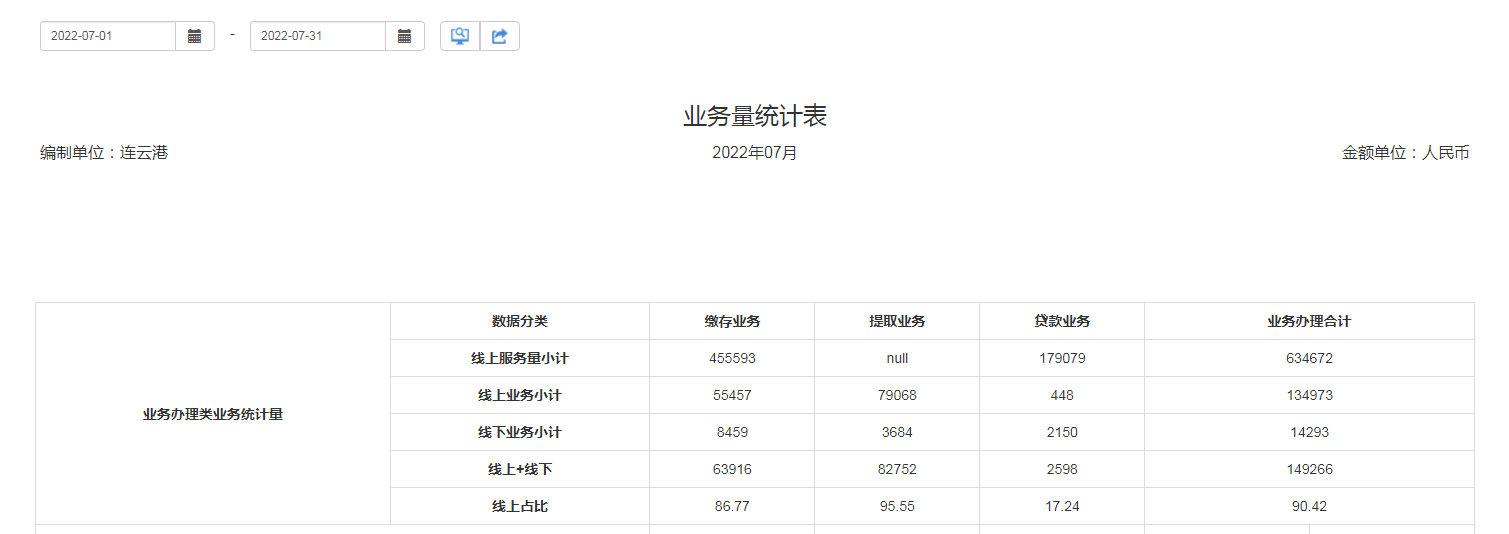Click the percentage cell 17.24
1509x534 pixels.
(1062, 506)
